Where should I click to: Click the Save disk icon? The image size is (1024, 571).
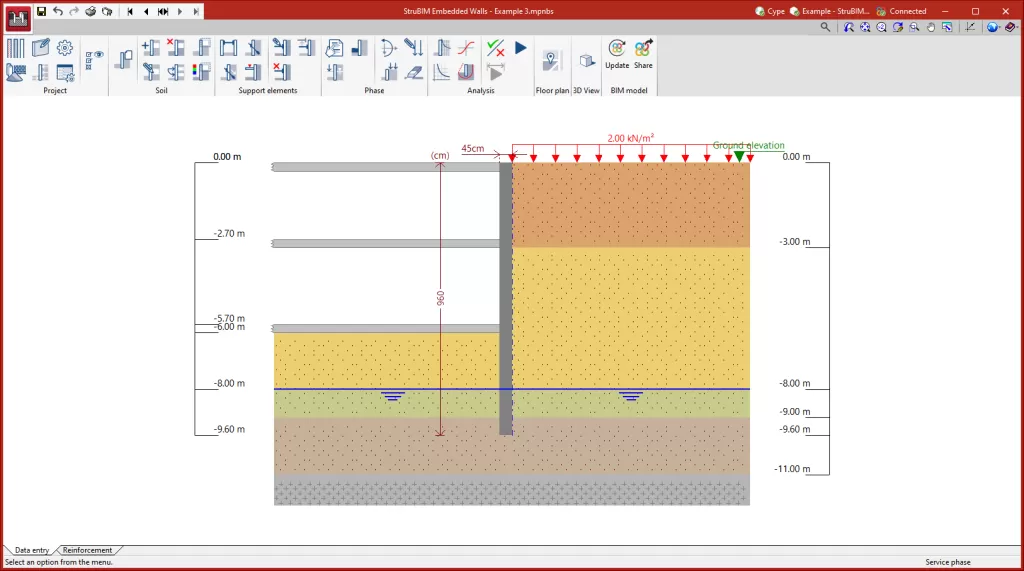[x=42, y=11]
